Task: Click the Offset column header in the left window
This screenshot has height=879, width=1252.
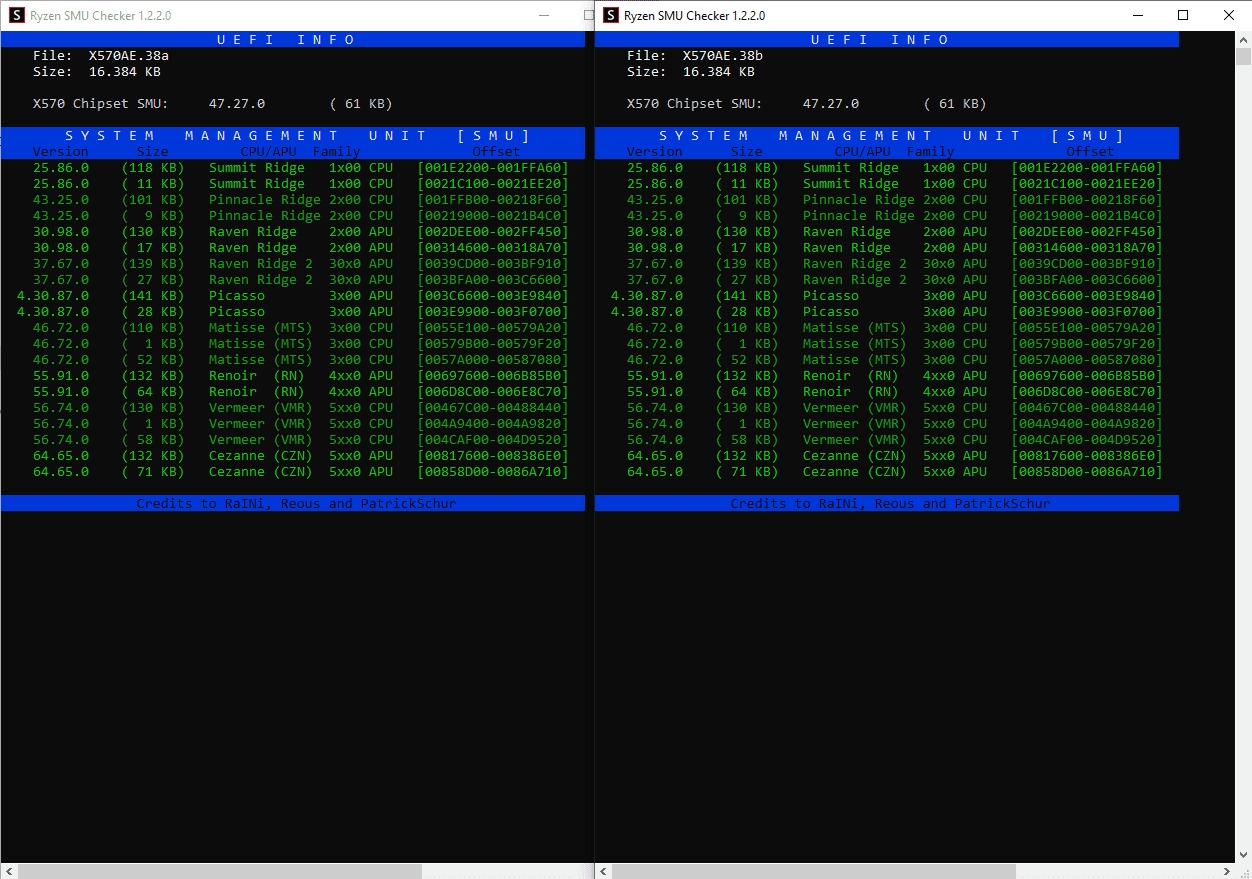Action: click(x=496, y=152)
